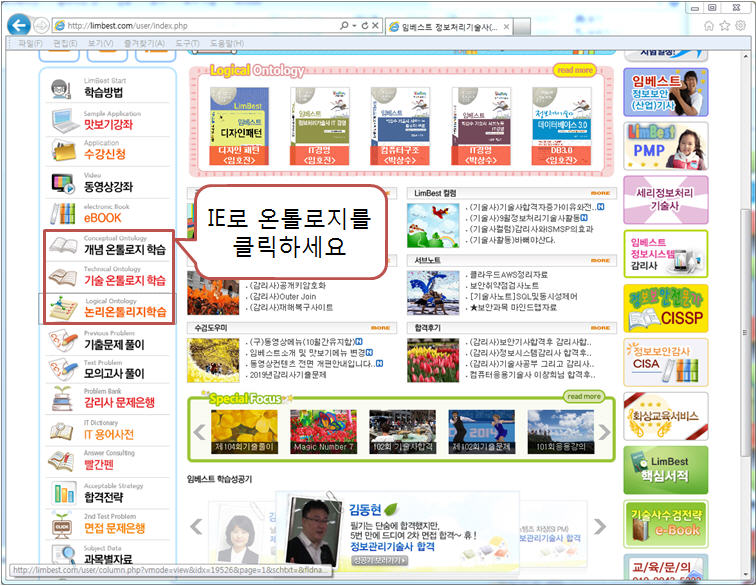Click the browser back arrow button
Screen dimensions: 756x586
(x=19, y=25)
